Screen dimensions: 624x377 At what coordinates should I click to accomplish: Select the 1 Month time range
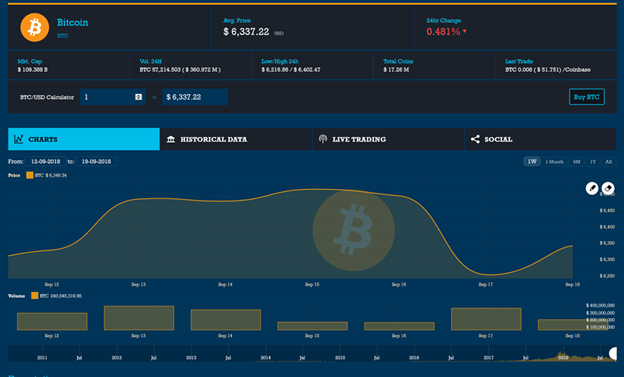coord(554,162)
